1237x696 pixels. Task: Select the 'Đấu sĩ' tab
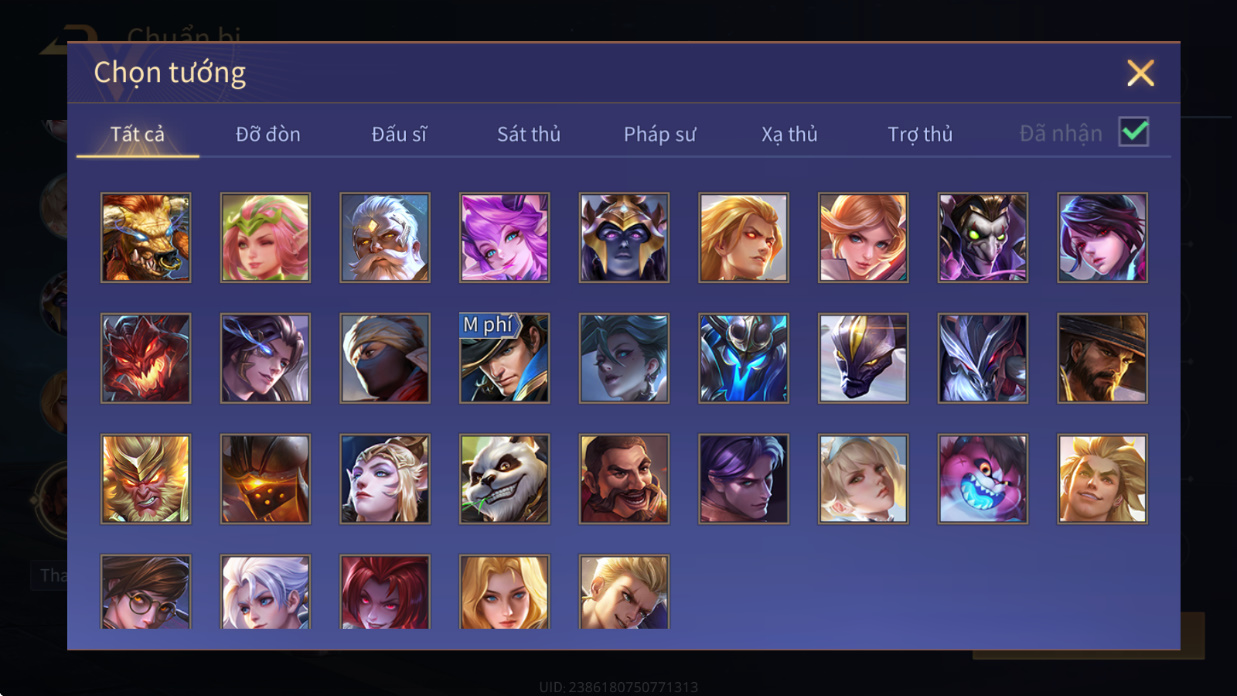tap(399, 134)
